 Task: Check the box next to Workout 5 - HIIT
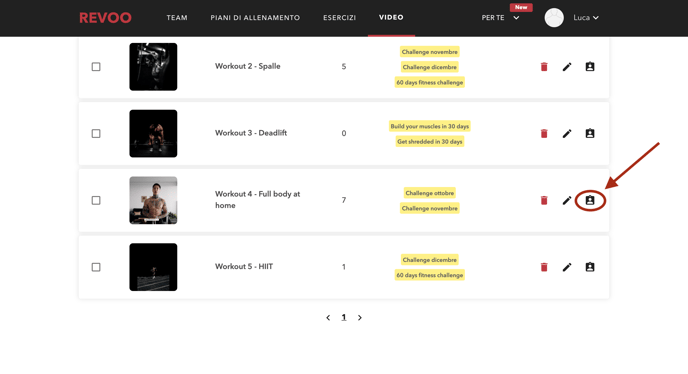pos(96,267)
